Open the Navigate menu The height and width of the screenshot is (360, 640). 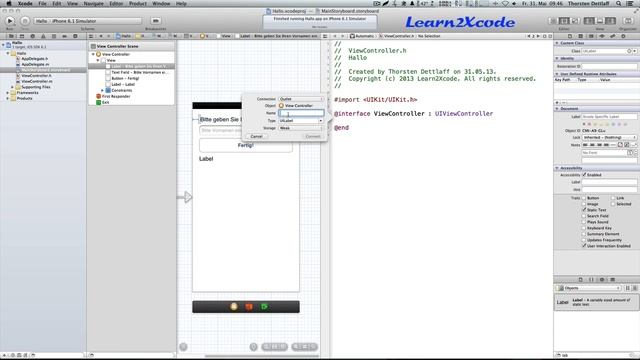click(93, 3)
